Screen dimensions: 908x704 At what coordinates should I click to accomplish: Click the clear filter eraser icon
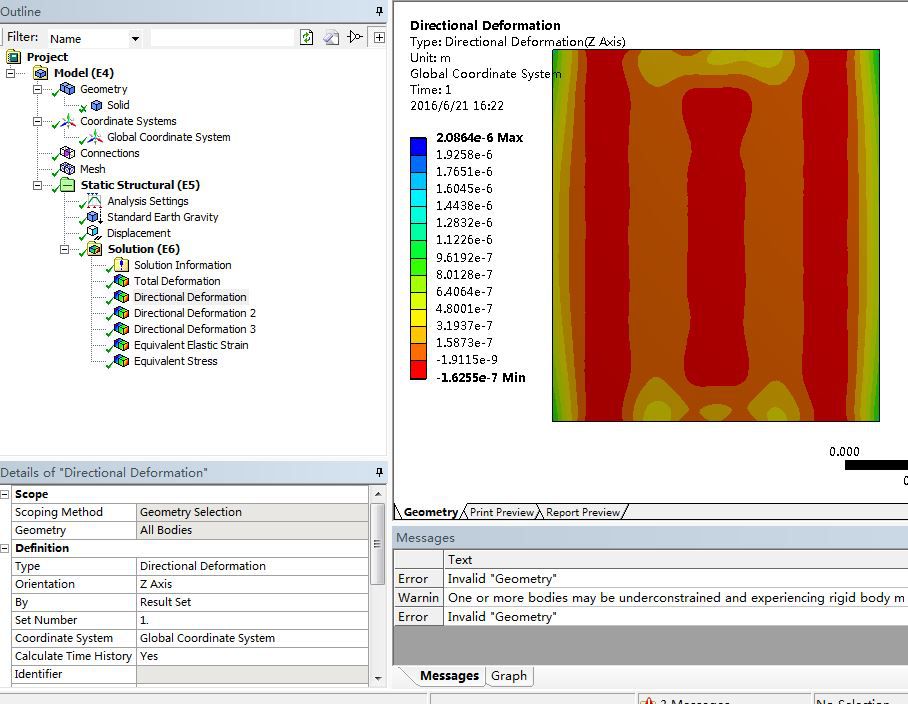[331, 38]
